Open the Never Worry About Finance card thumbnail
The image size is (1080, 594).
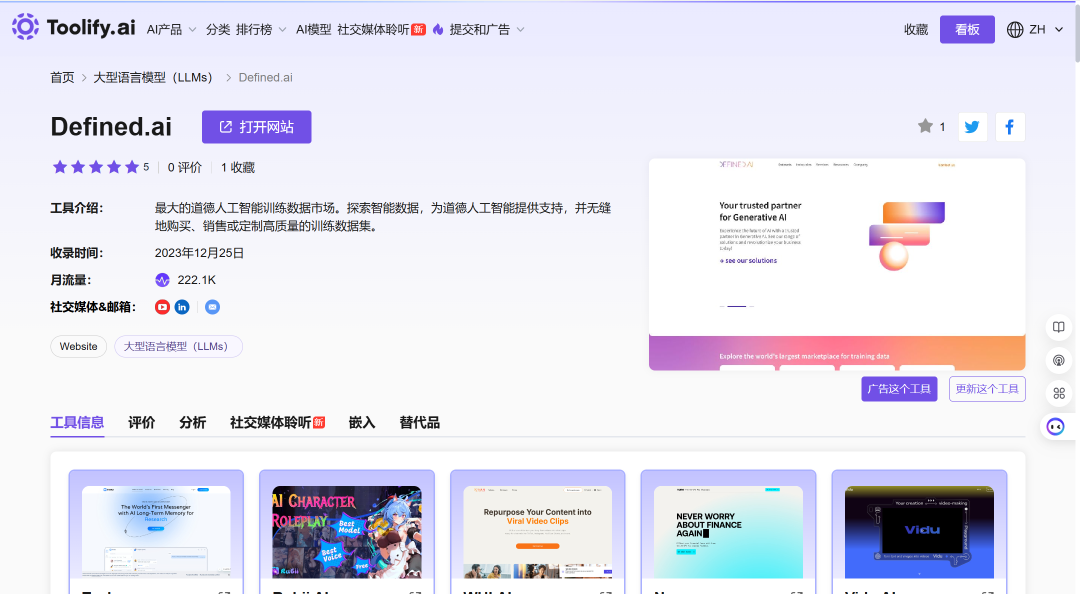tap(729, 532)
